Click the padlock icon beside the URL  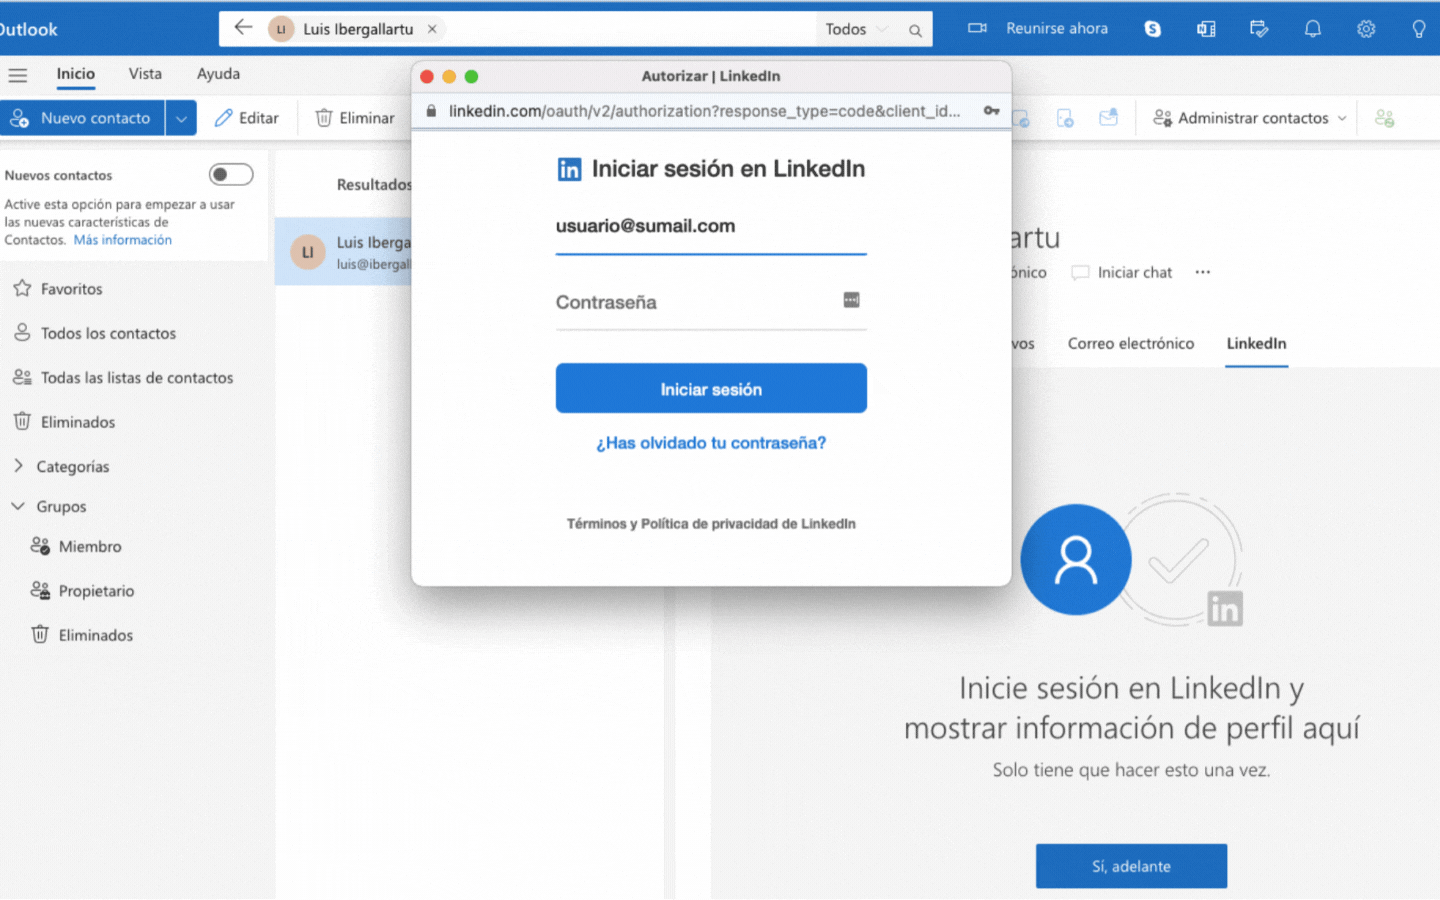(x=431, y=111)
